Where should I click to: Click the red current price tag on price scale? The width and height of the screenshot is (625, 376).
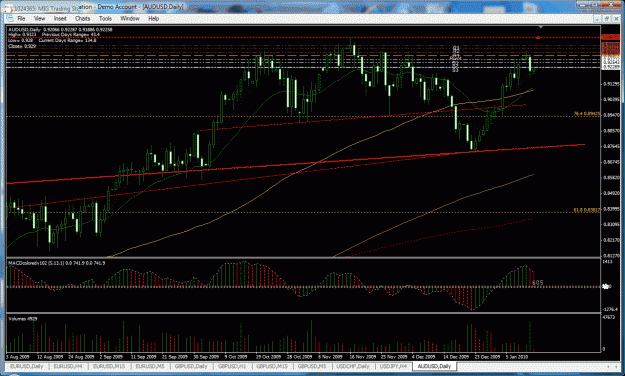coord(610,37)
